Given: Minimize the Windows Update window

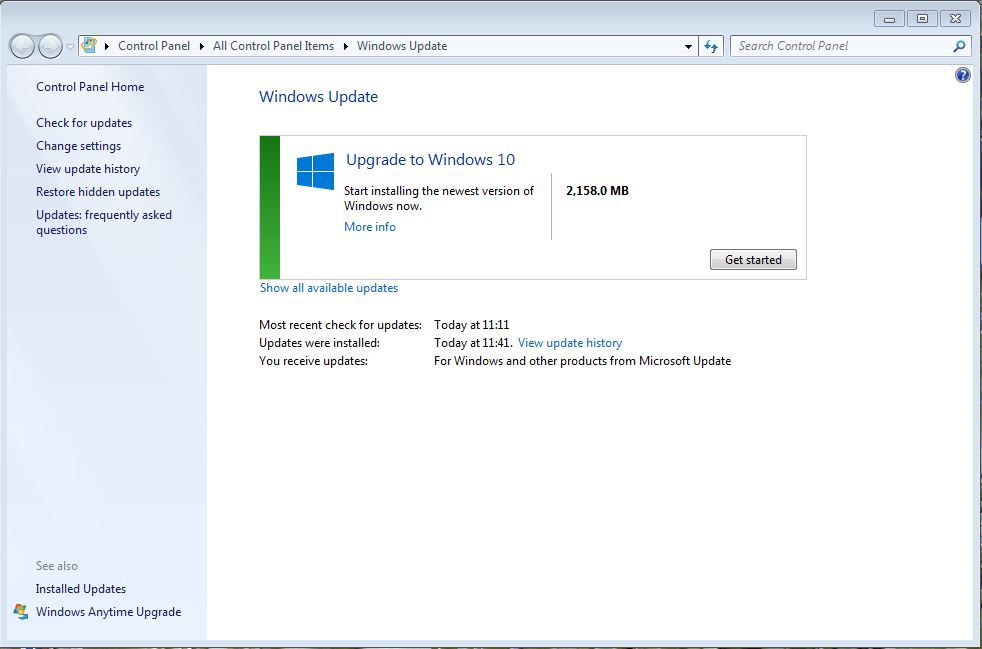Looking at the screenshot, I should (x=889, y=19).
